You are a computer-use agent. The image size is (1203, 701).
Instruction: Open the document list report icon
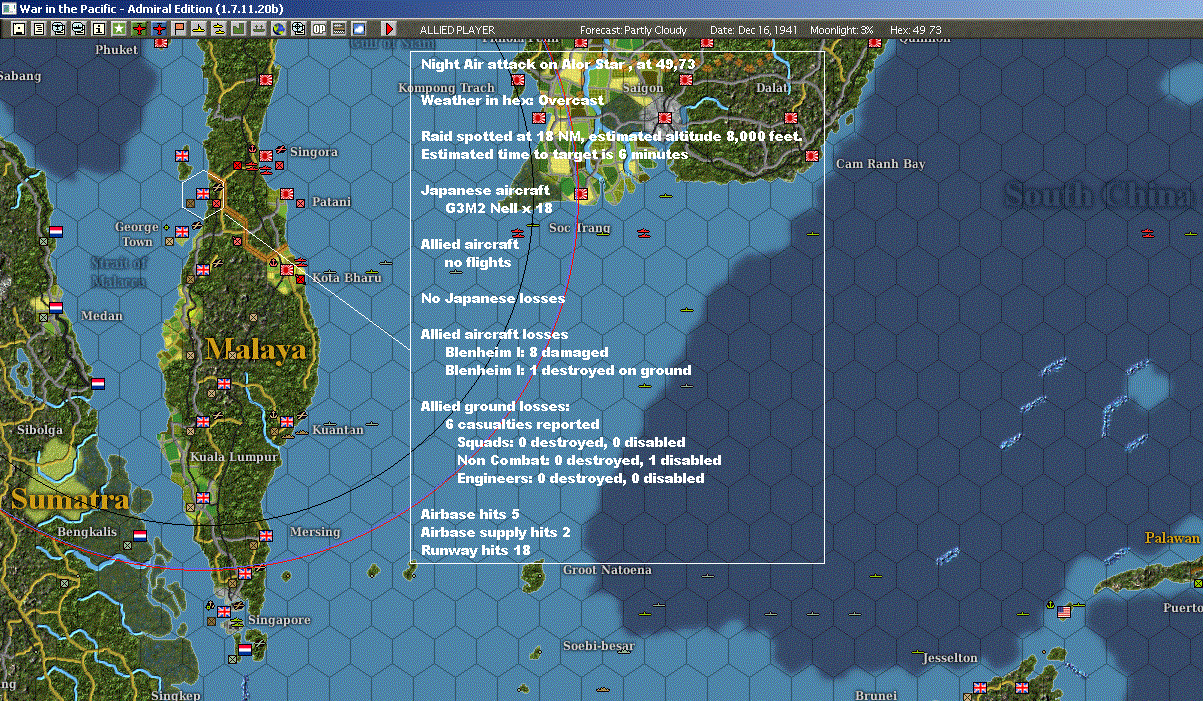38,30
